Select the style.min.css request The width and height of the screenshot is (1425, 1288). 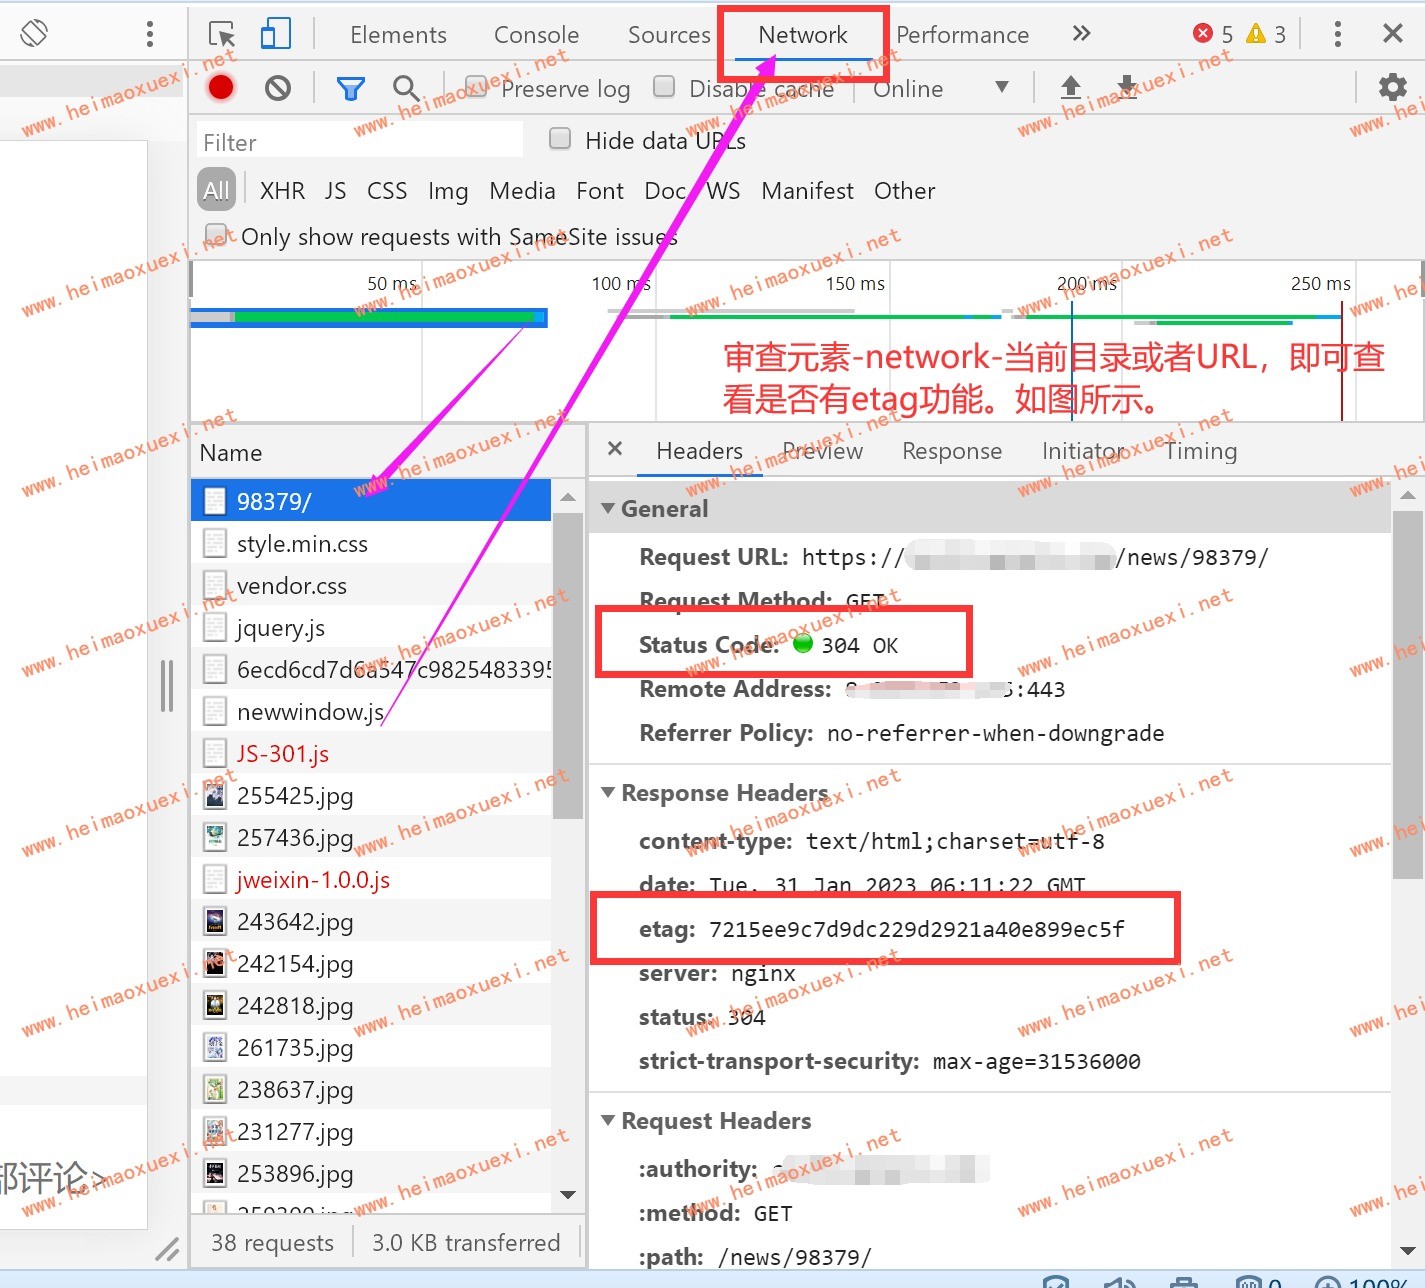pos(302,544)
